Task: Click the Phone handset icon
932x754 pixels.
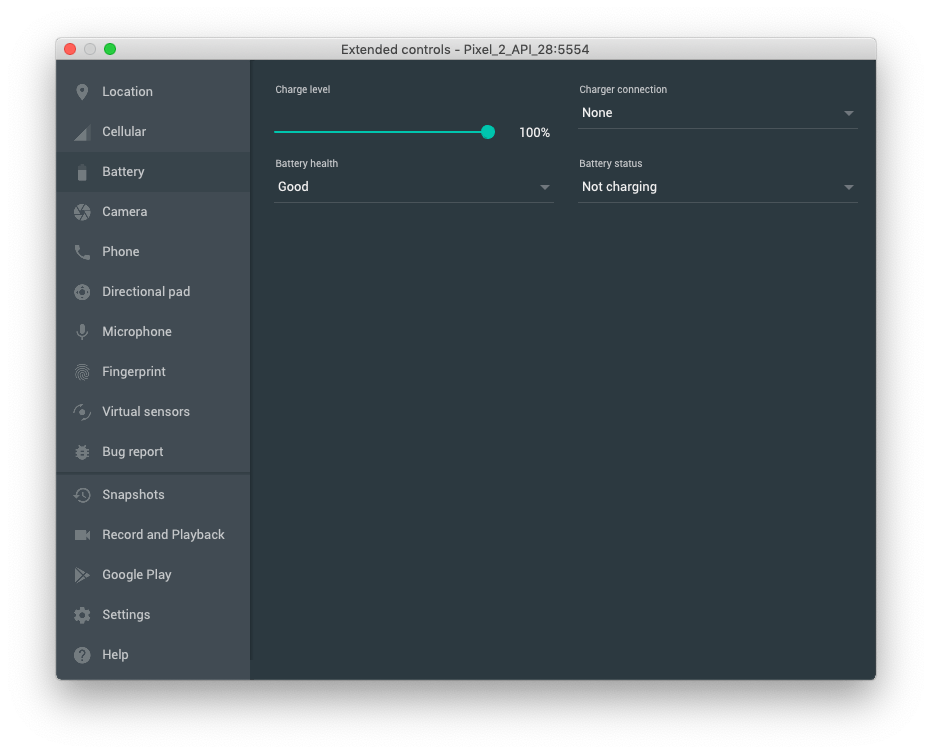Action: [x=82, y=252]
